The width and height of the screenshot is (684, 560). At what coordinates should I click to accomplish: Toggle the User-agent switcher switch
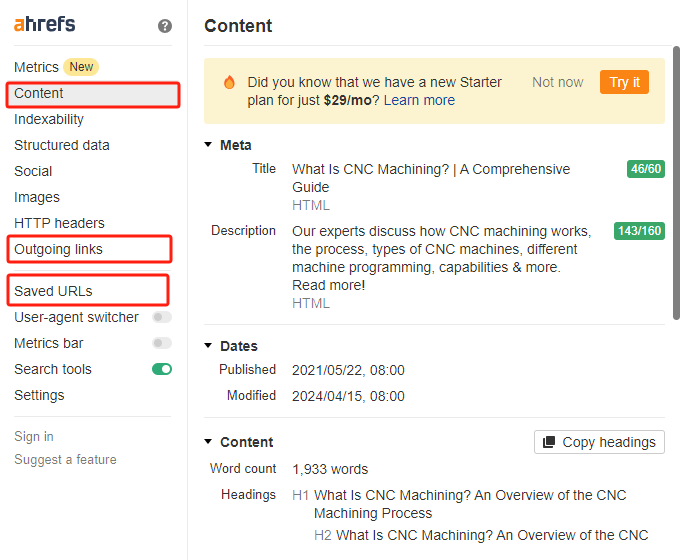coord(161,317)
